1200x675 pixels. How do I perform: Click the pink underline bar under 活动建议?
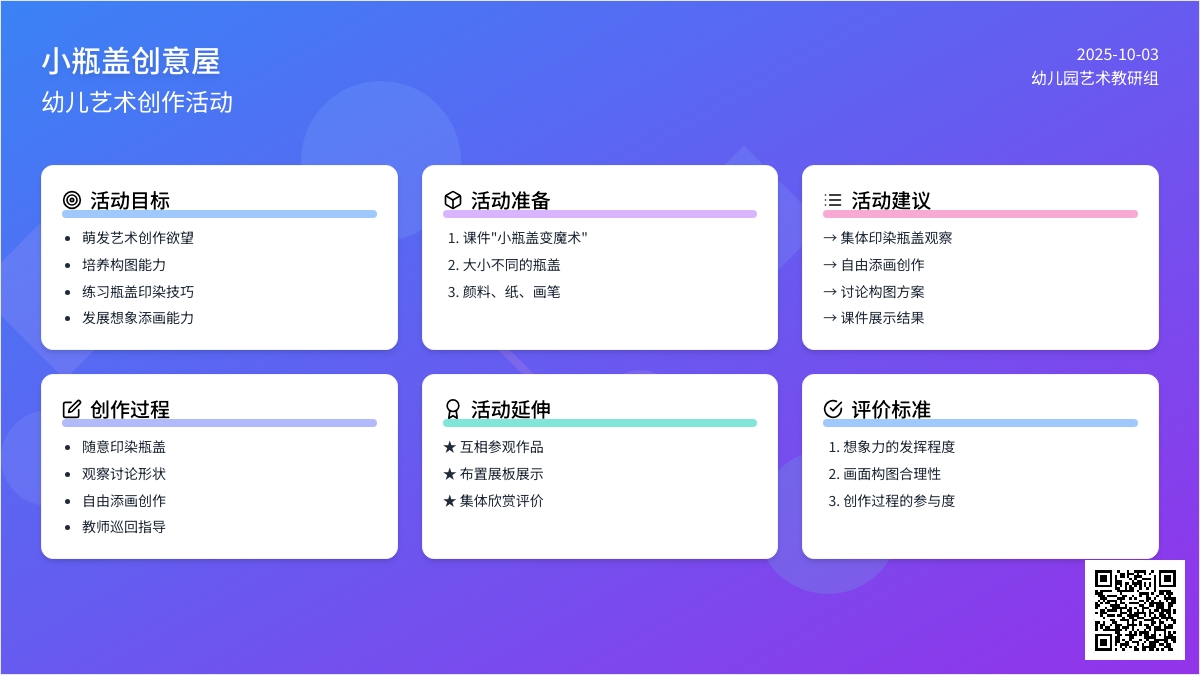(980, 214)
